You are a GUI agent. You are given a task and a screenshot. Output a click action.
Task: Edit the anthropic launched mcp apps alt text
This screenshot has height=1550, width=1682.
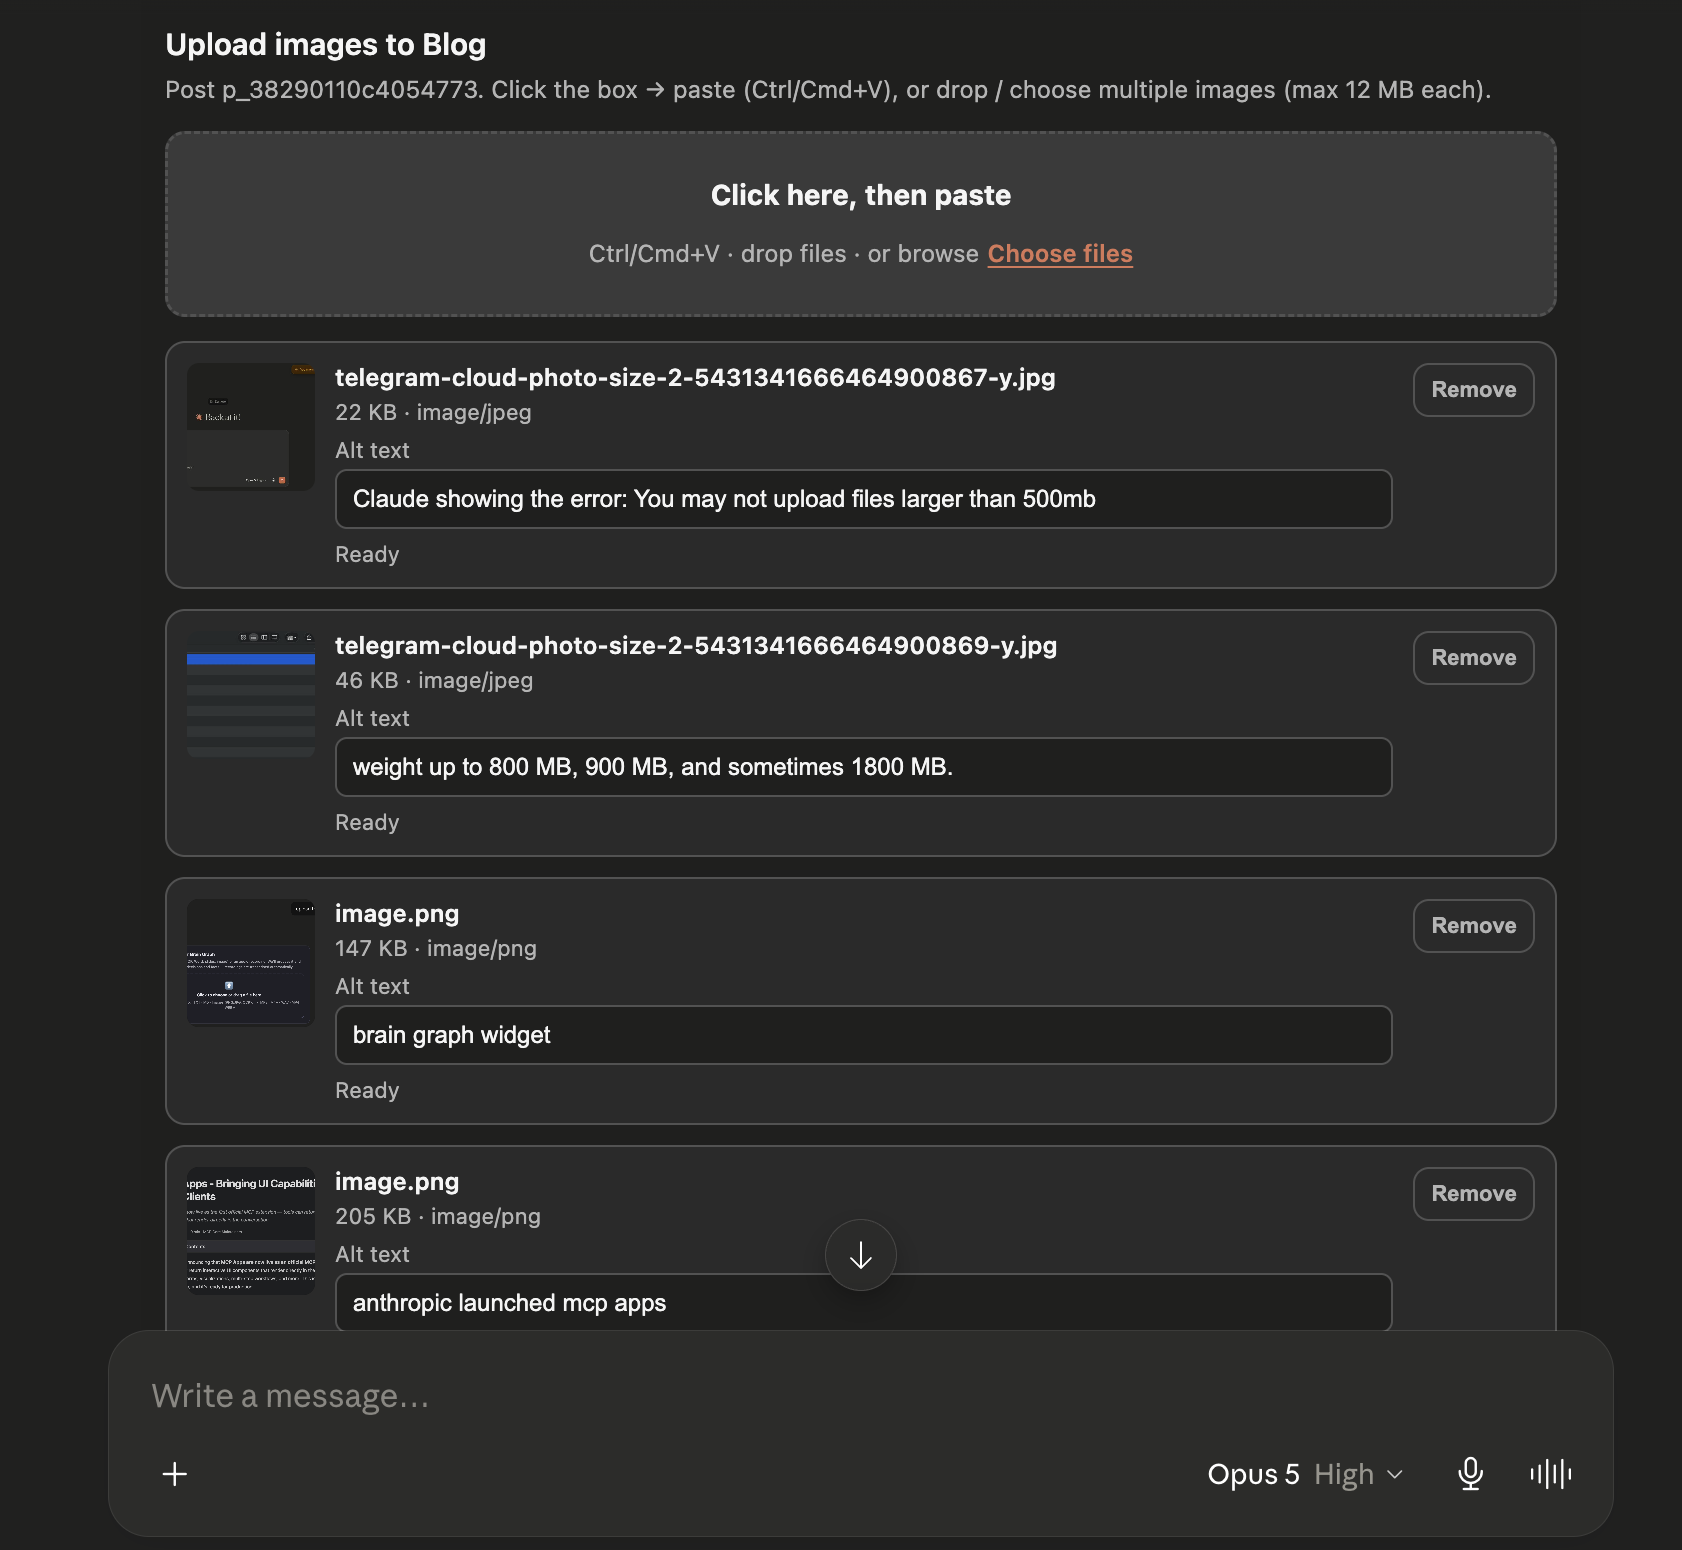click(x=864, y=1303)
